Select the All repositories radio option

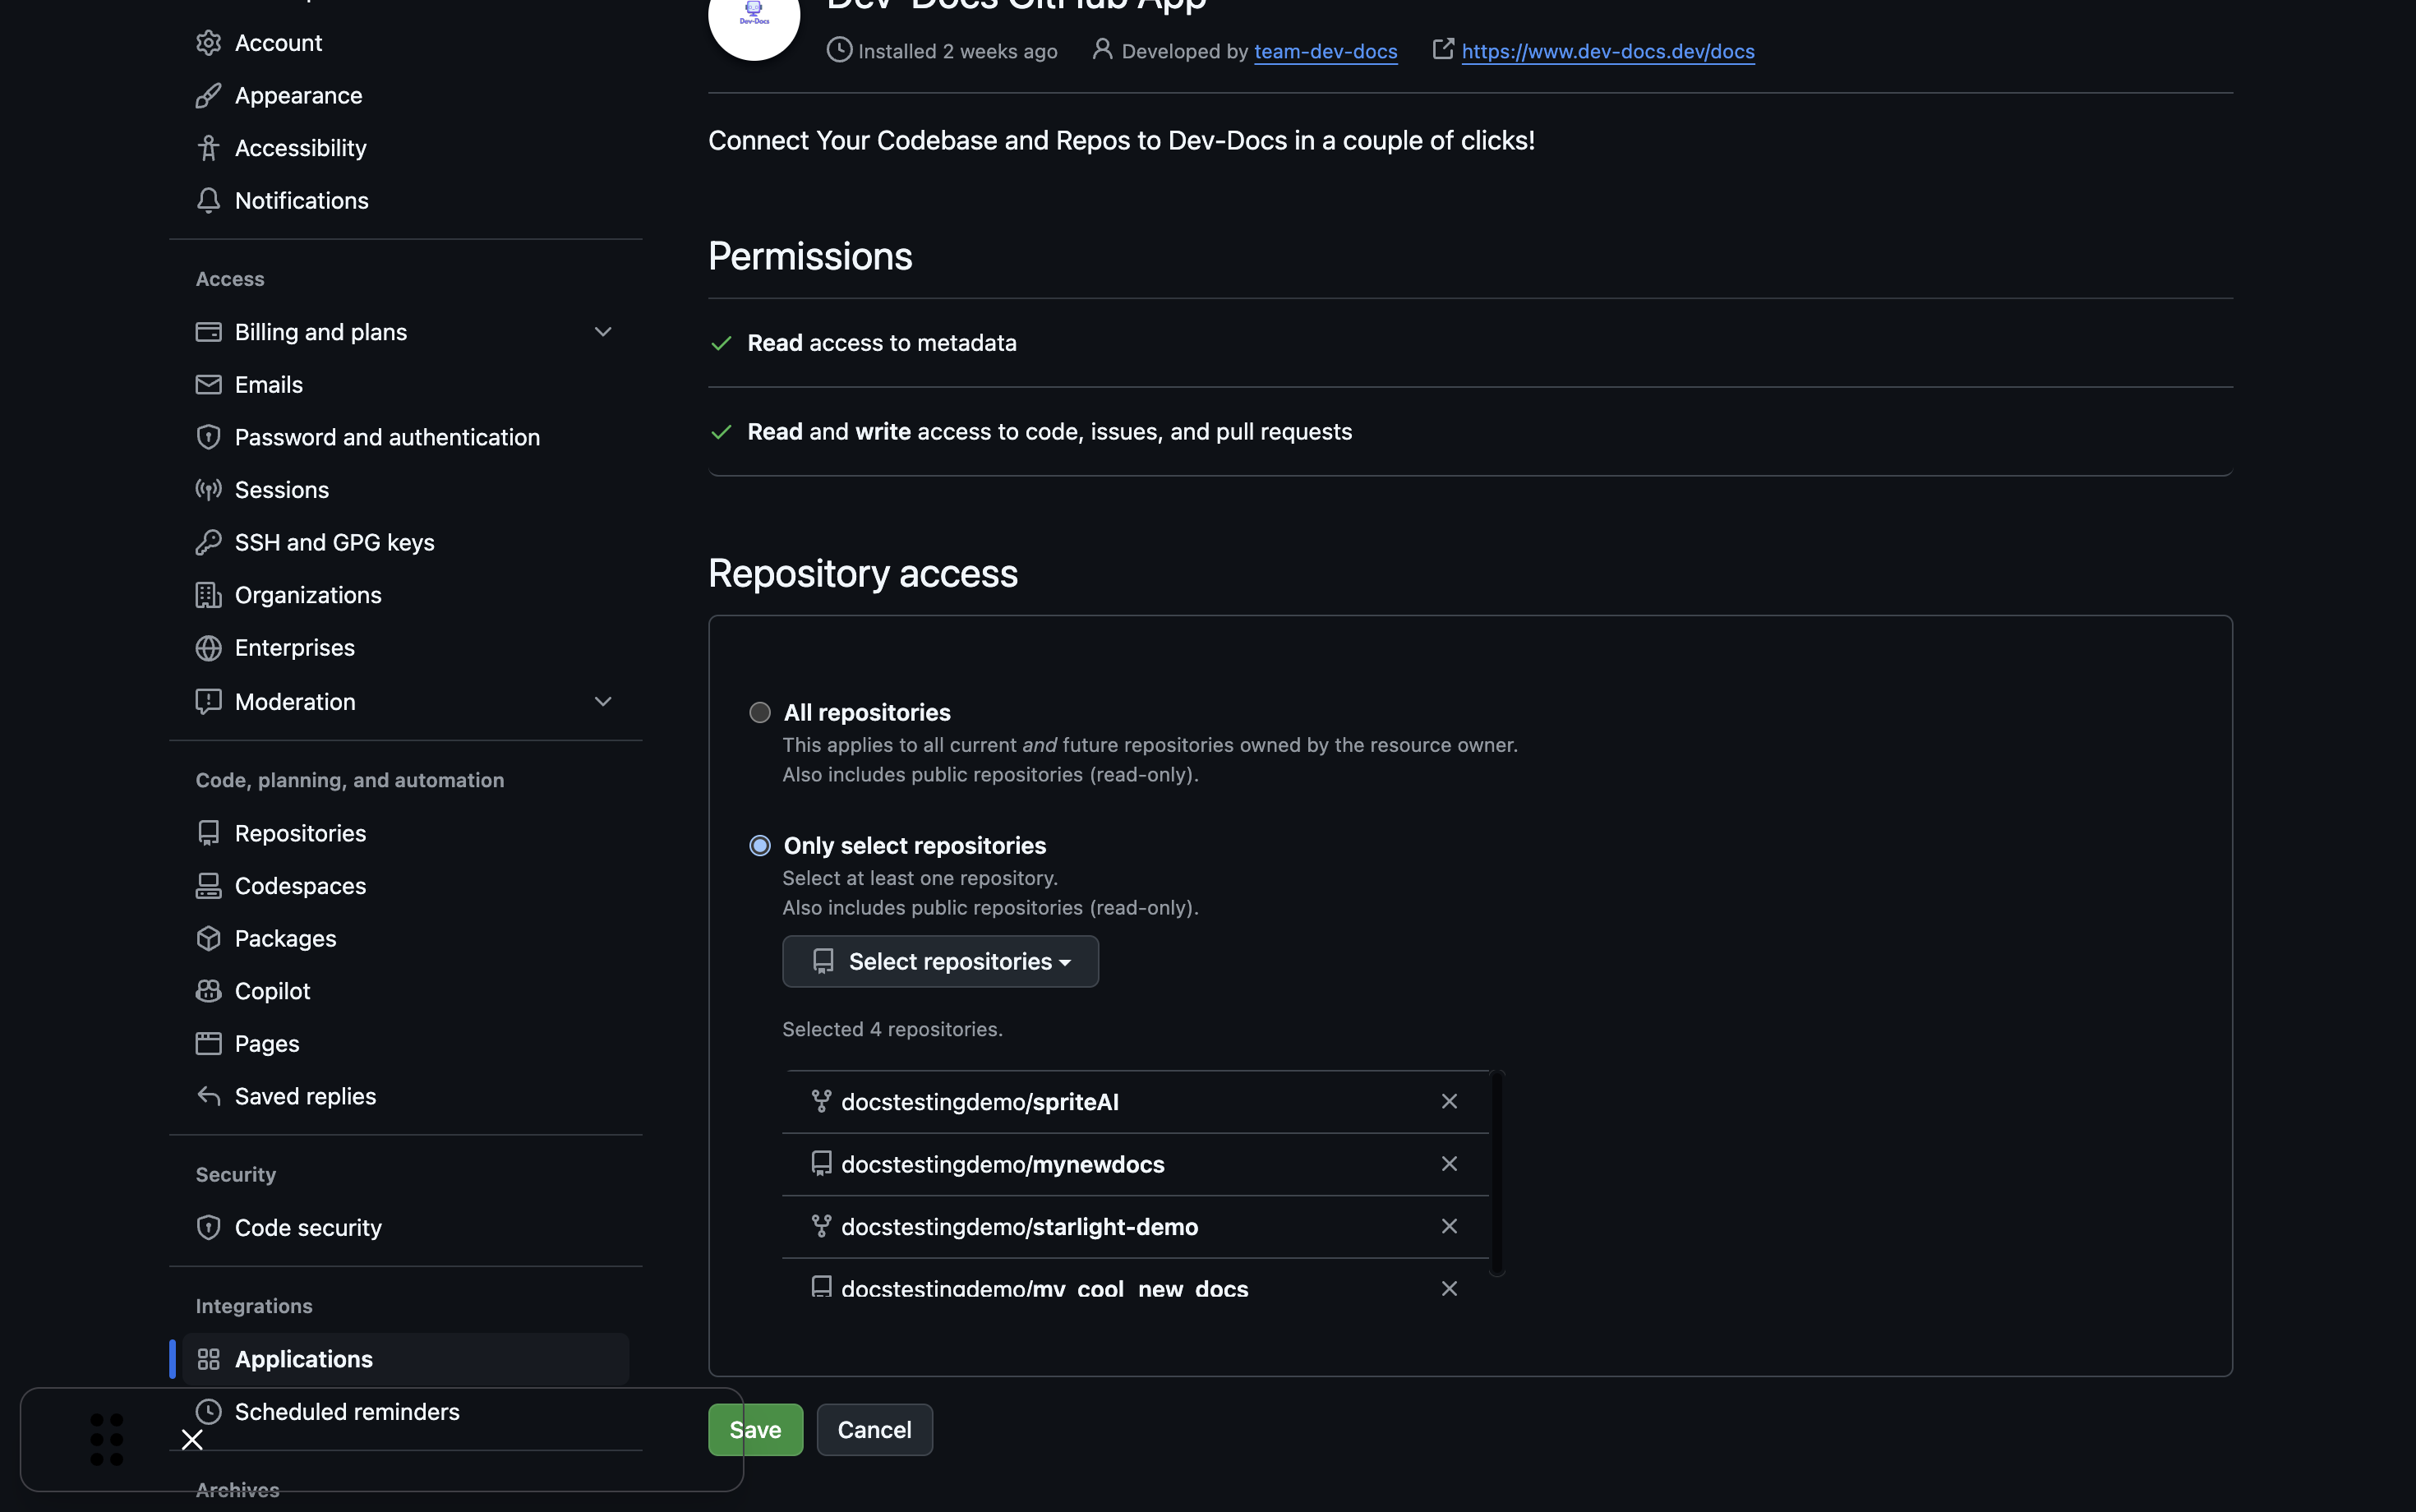tap(760, 713)
